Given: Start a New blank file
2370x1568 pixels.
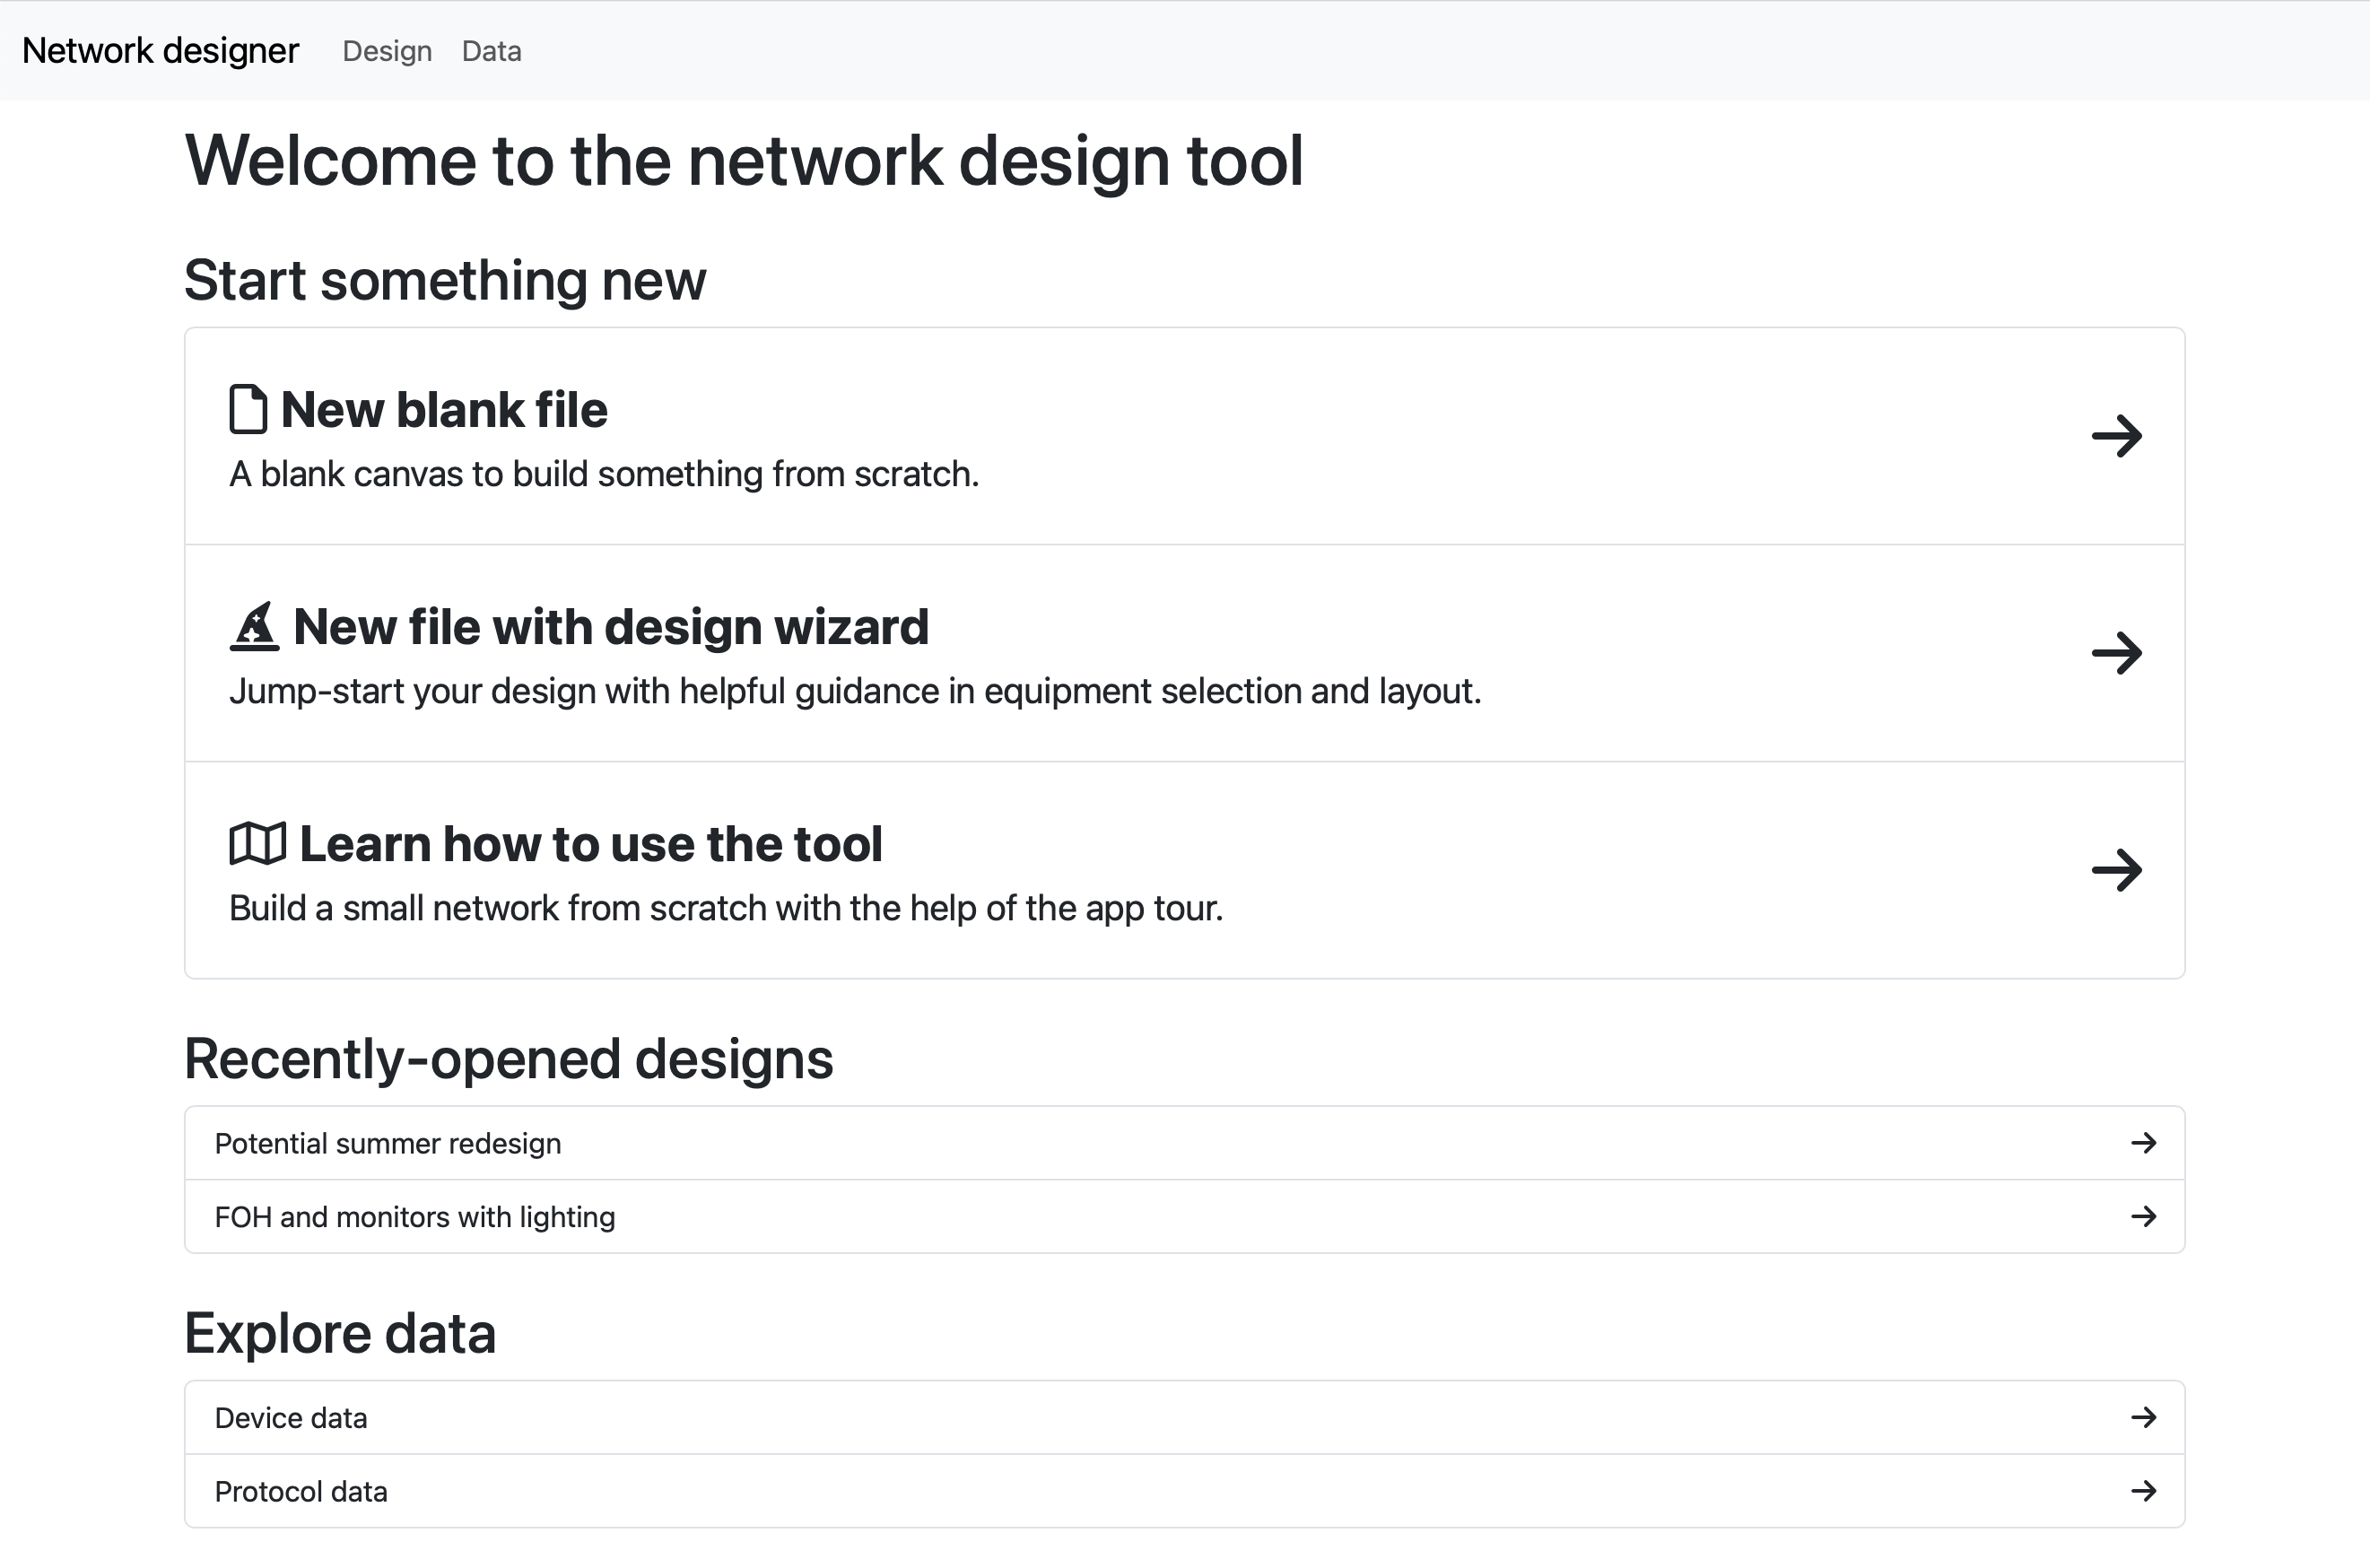Looking at the screenshot, I should click(444, 409).
